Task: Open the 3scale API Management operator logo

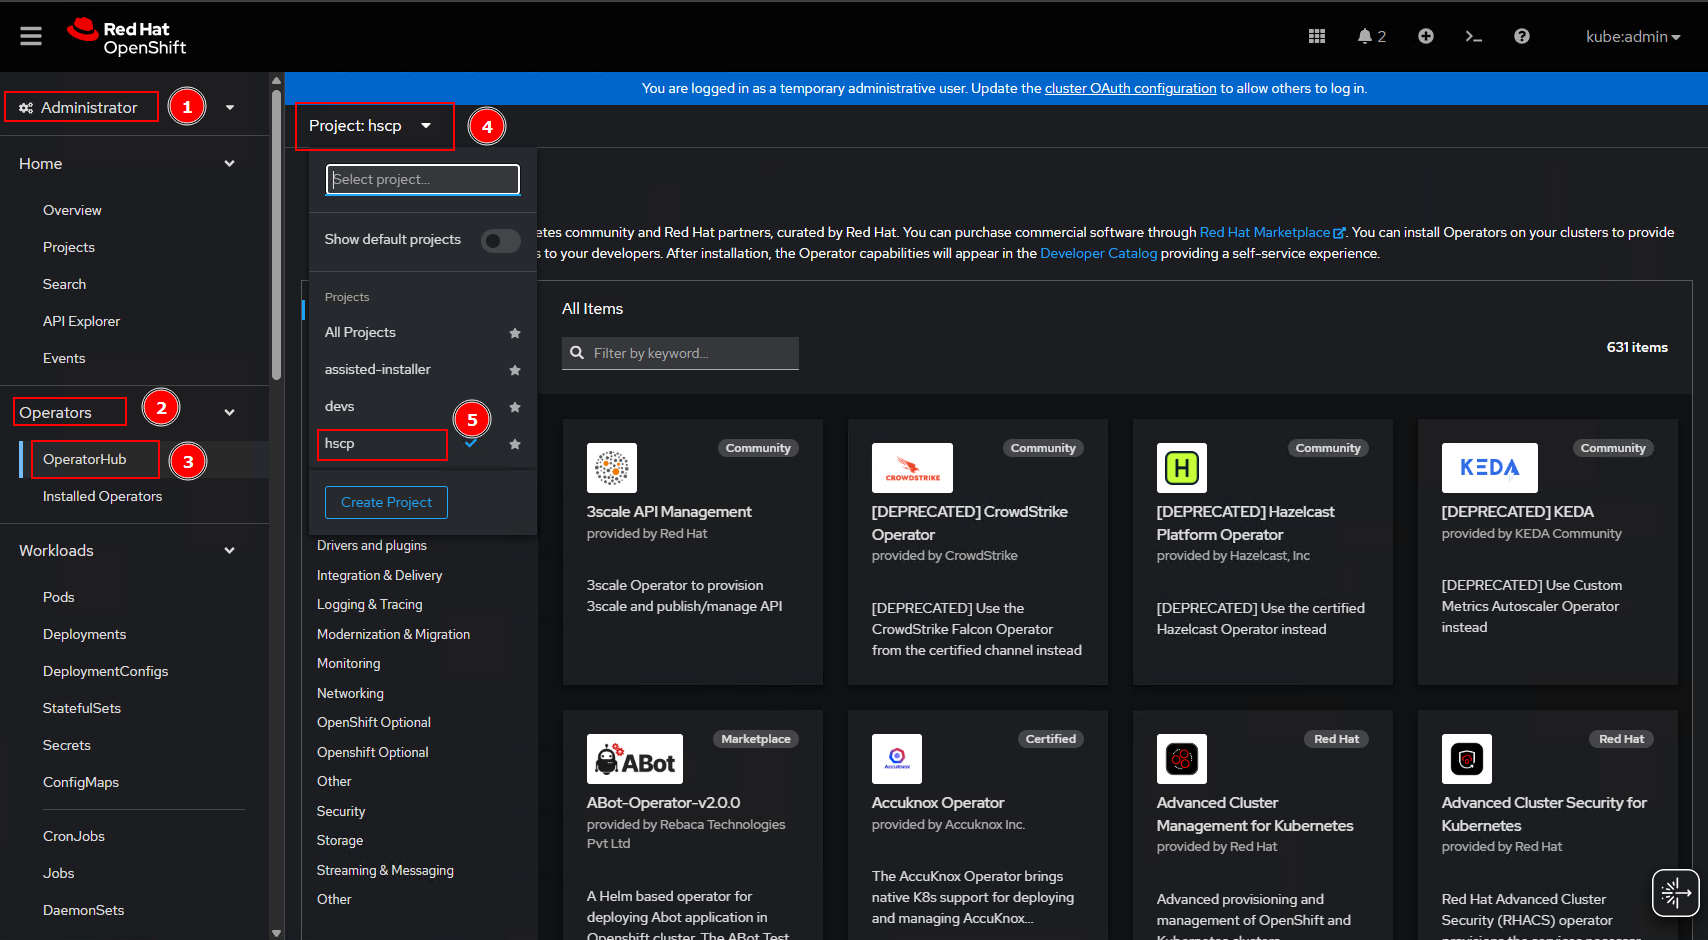Action: coord(612,468)
